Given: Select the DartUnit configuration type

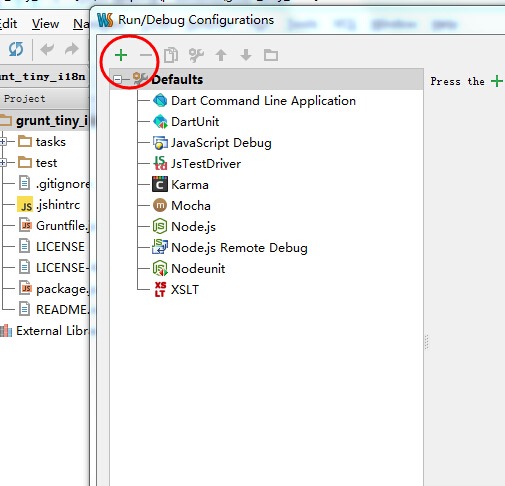Looking at the screenshot, I should pos(195,122).
